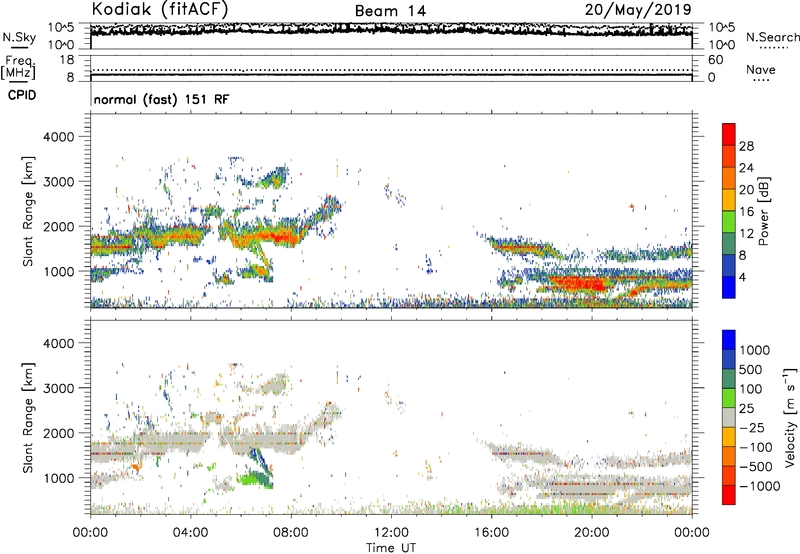800x554 pixels.
Task: Click the "16:00" time tick label
Action: (x=491, y=533)
